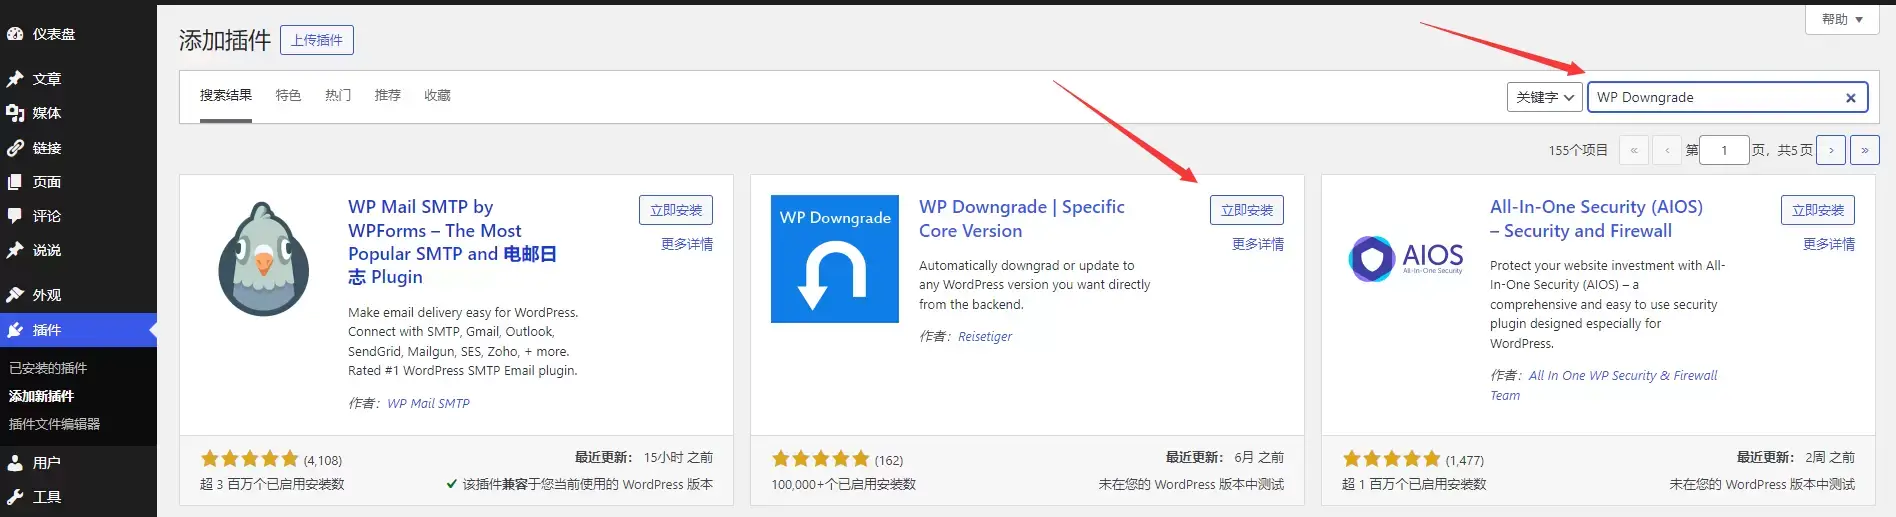Open All-In-One Security (AIOS) title link
This screenshot has height=517, width=1896.
click(x=1596, y=219)
